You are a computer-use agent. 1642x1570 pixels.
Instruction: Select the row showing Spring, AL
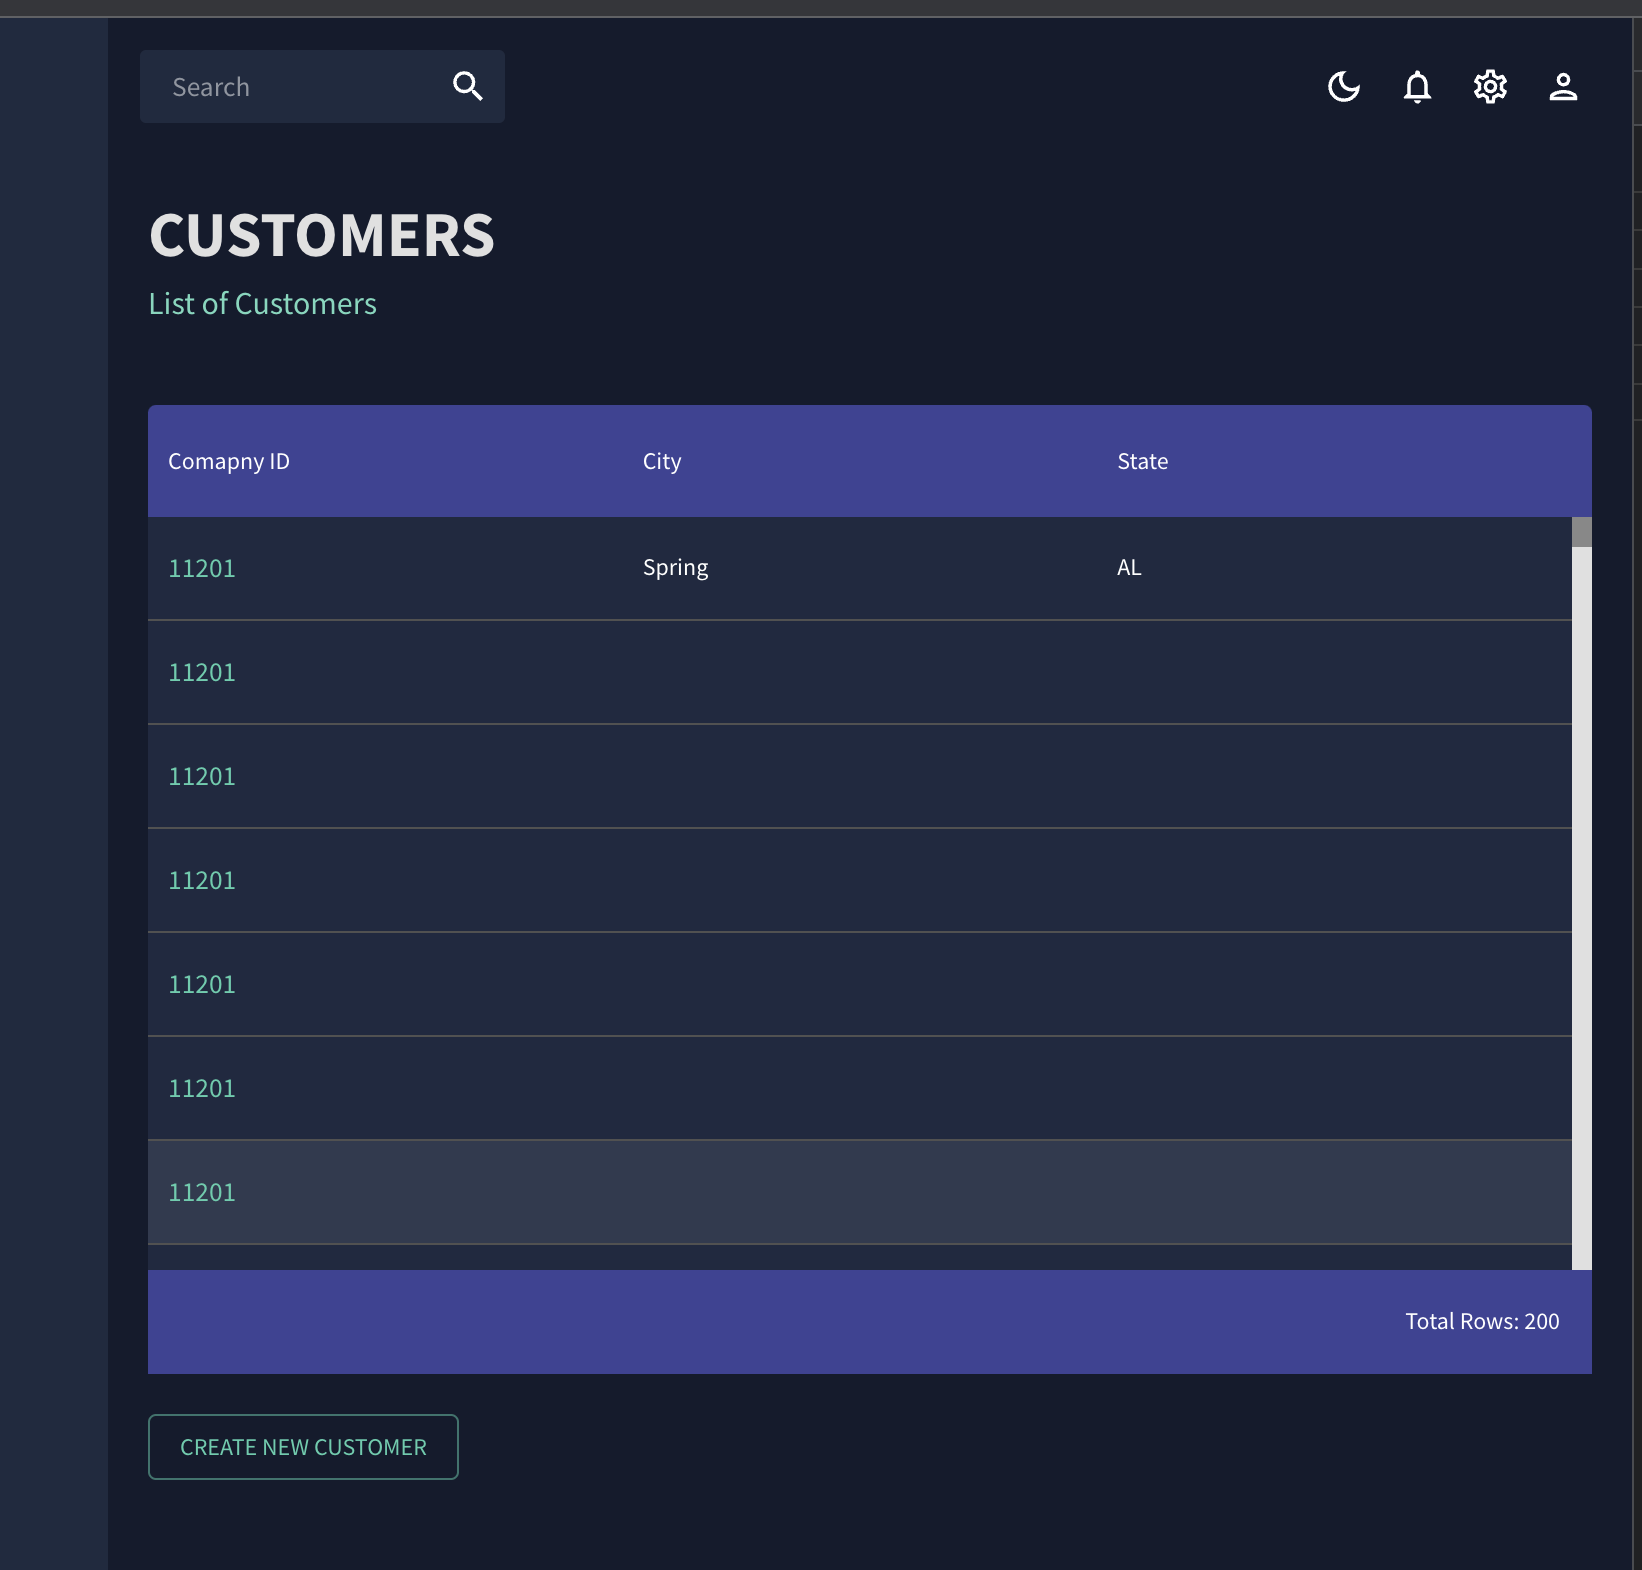click(x=700, y=567)
